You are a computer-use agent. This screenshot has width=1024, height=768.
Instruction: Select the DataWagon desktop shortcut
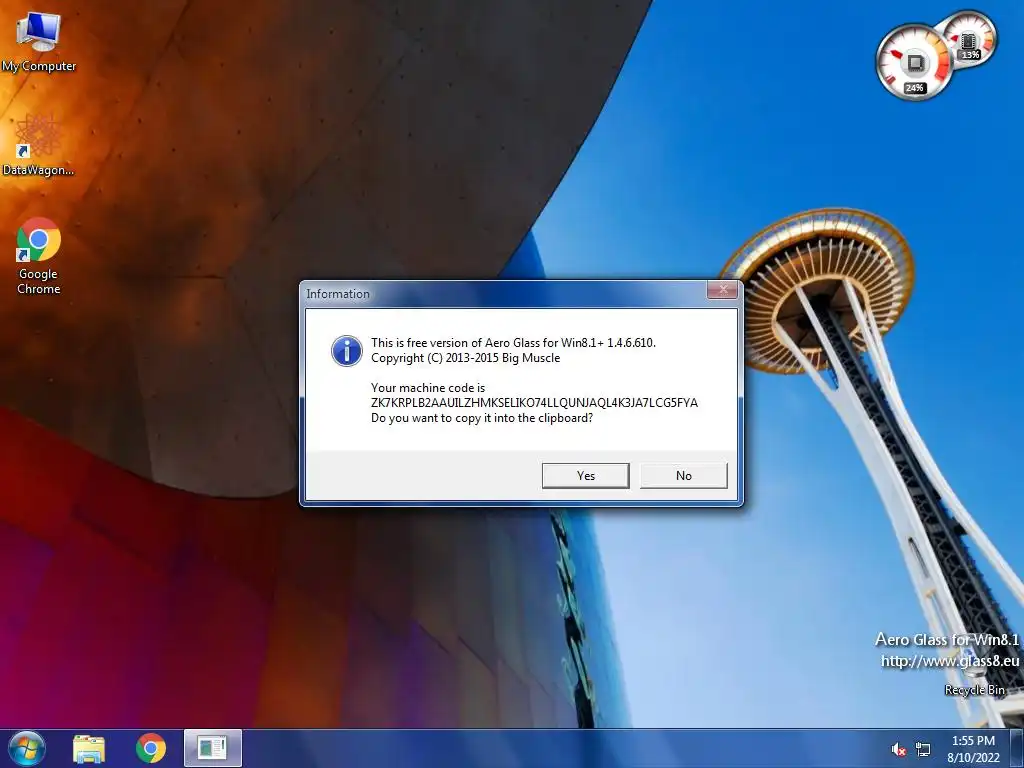point(39,145)
